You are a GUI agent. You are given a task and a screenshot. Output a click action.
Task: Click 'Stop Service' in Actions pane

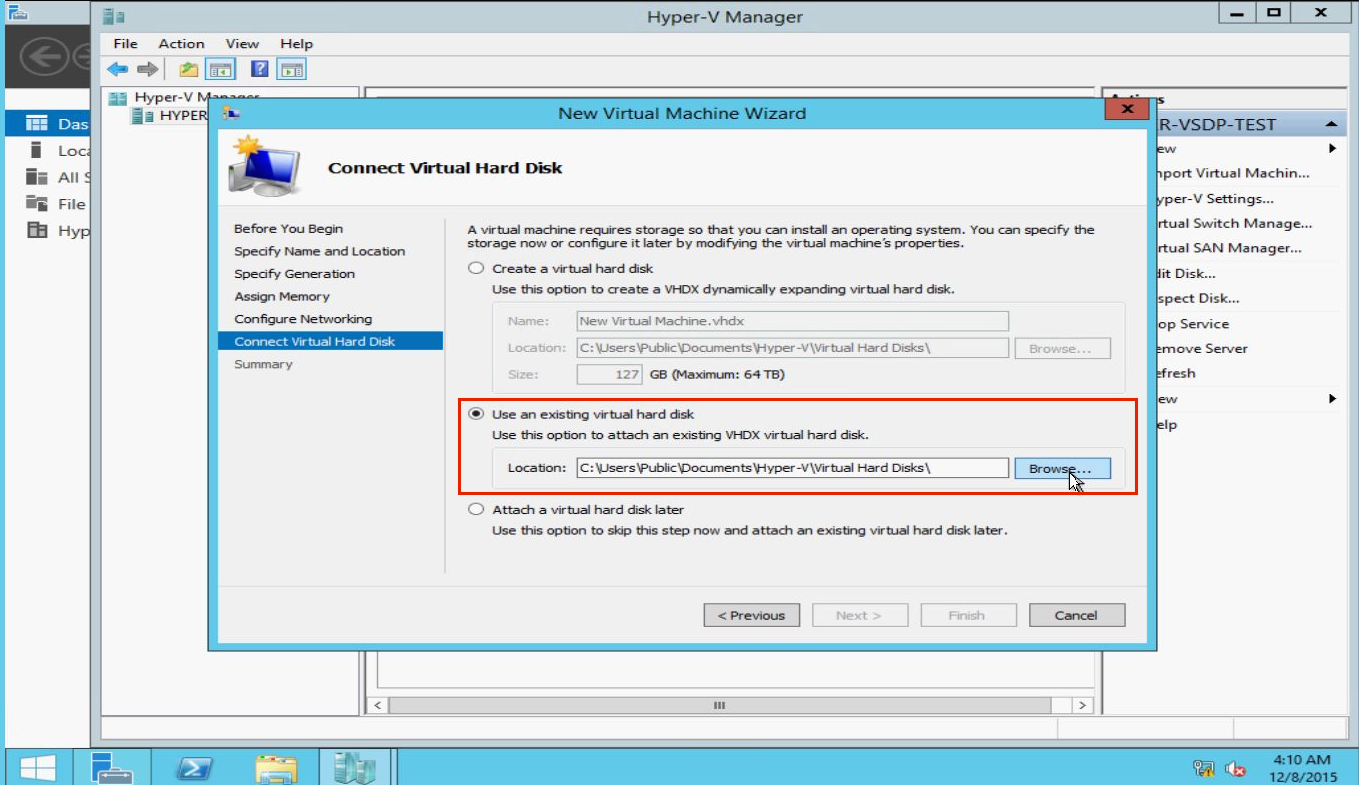tap(1191, 324)
